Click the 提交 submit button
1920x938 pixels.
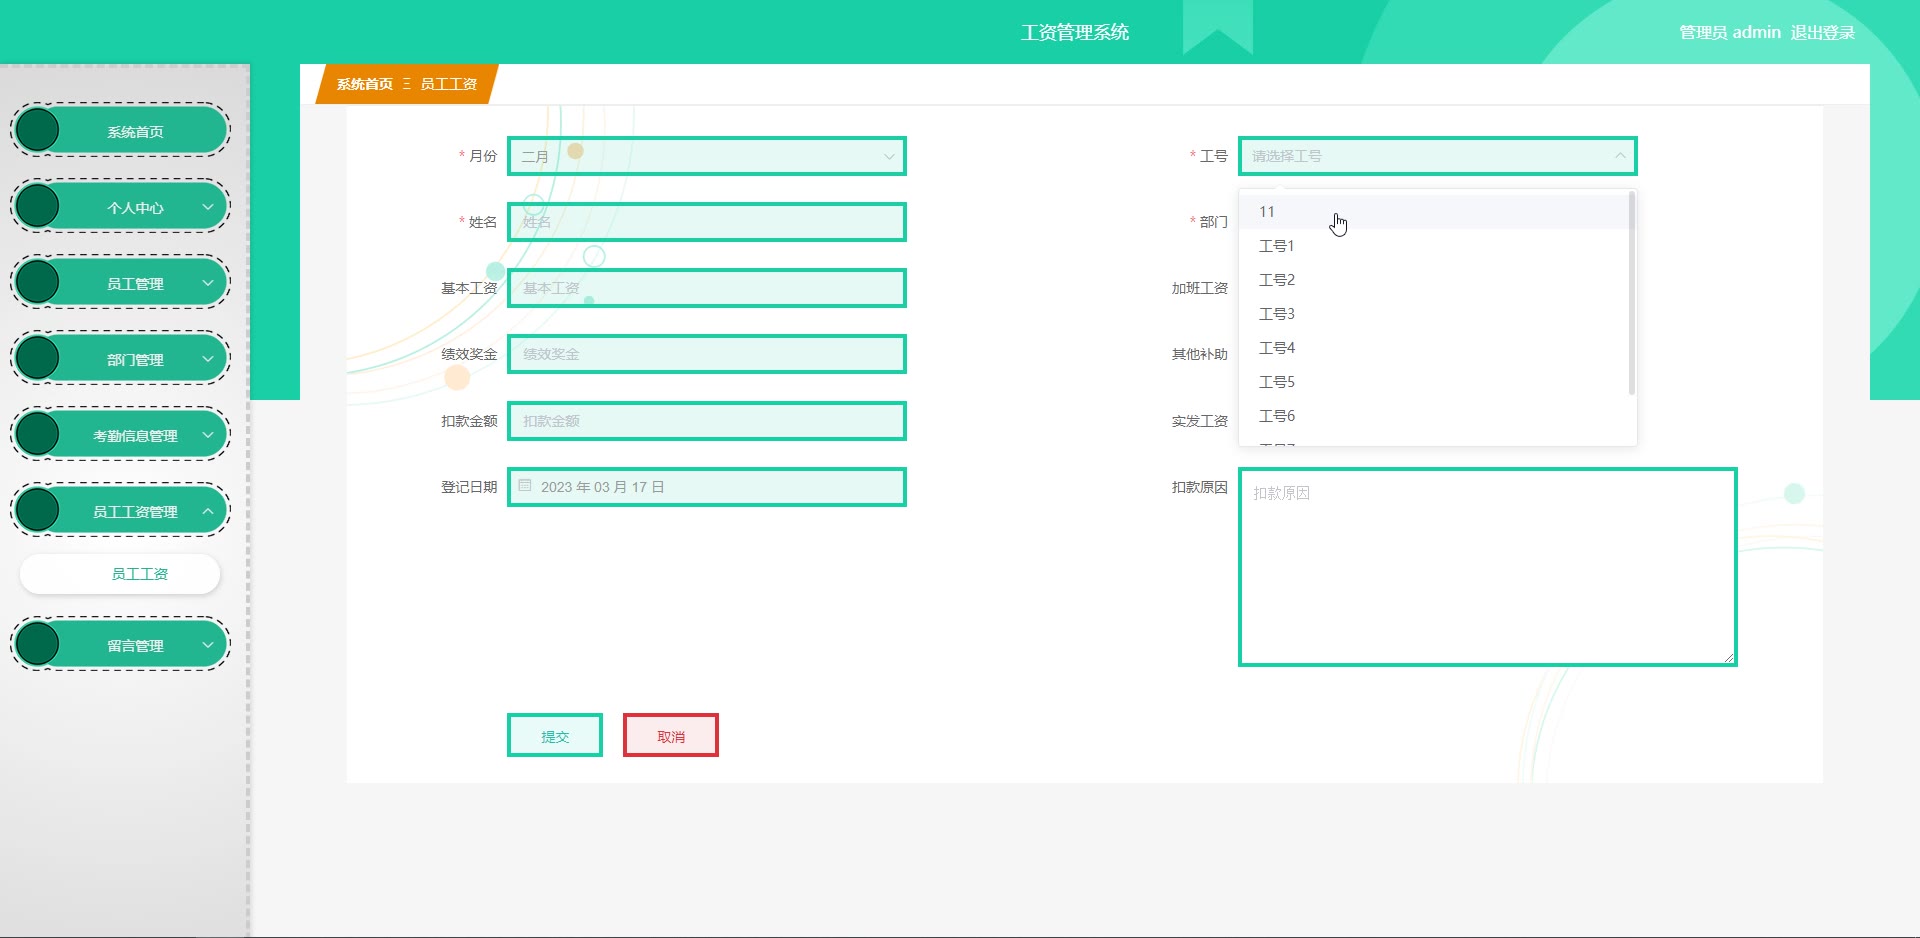555,736
